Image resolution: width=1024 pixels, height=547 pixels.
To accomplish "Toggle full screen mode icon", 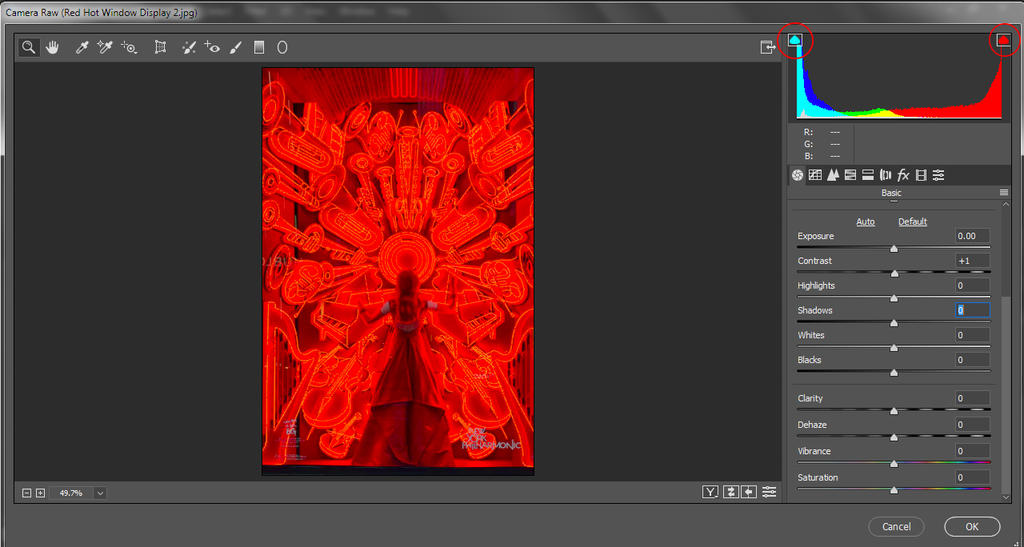I will tap(767, 47).
